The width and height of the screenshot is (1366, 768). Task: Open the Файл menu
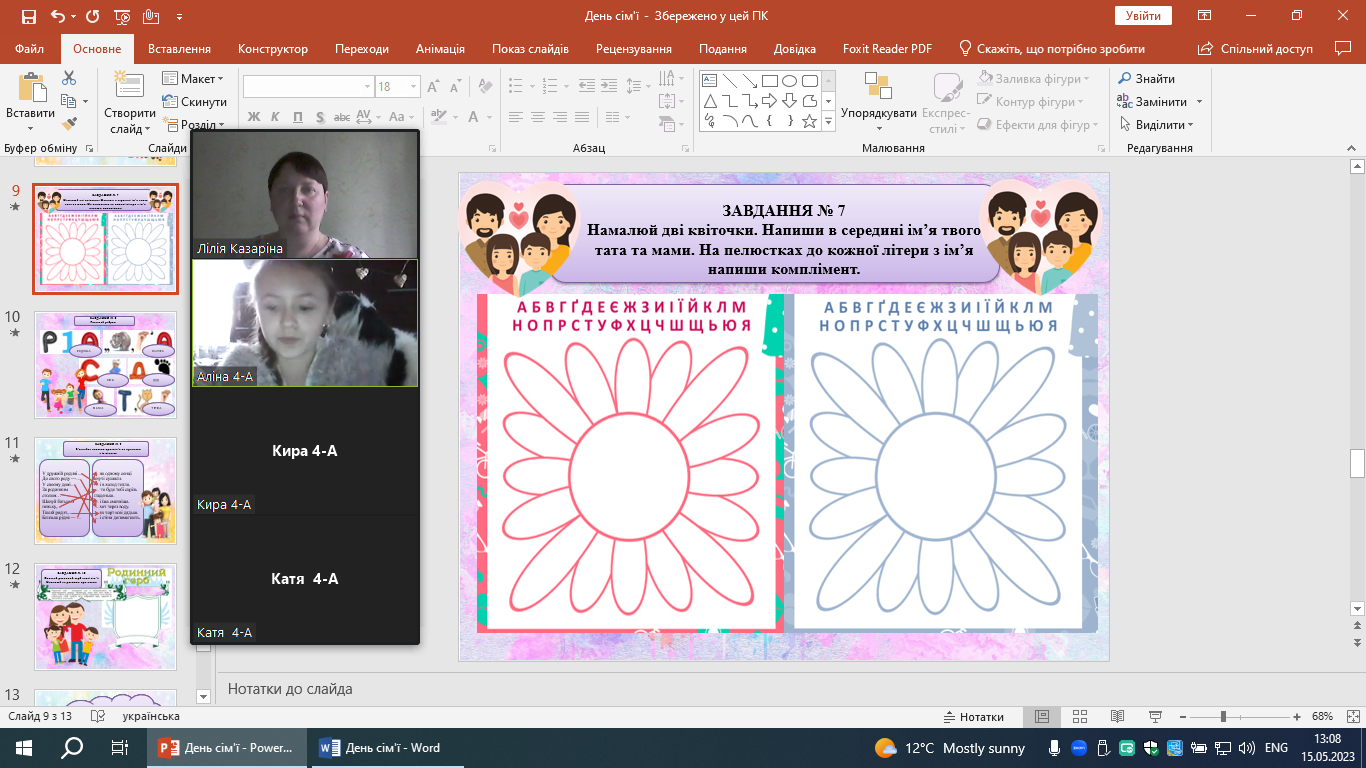(x=30, y=49)
